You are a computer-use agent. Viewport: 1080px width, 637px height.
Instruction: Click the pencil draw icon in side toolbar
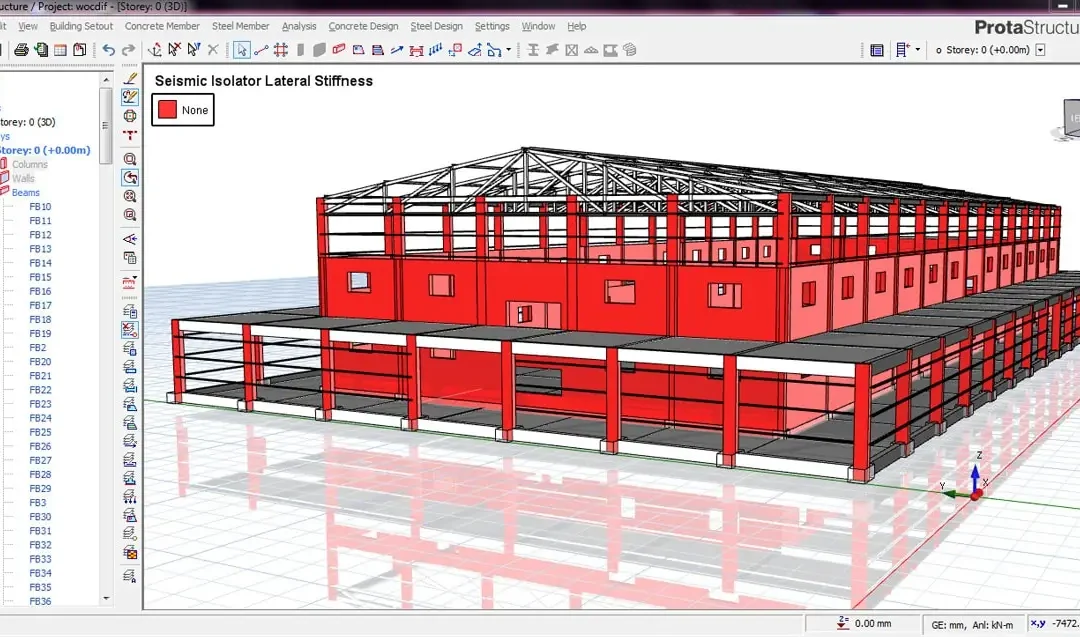[129, 79]
